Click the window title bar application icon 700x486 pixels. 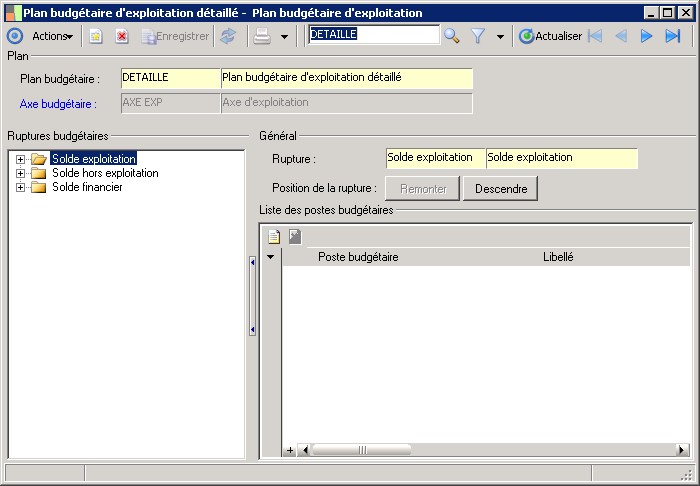pos(13,13)
